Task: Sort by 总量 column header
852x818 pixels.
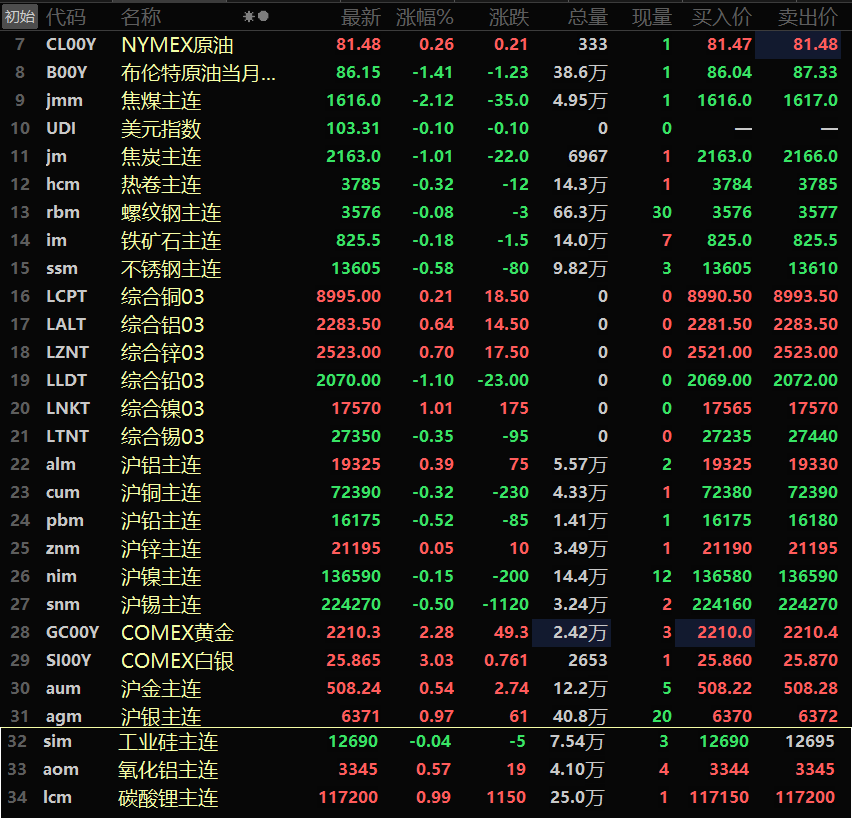Action: [x=588, y=17]
